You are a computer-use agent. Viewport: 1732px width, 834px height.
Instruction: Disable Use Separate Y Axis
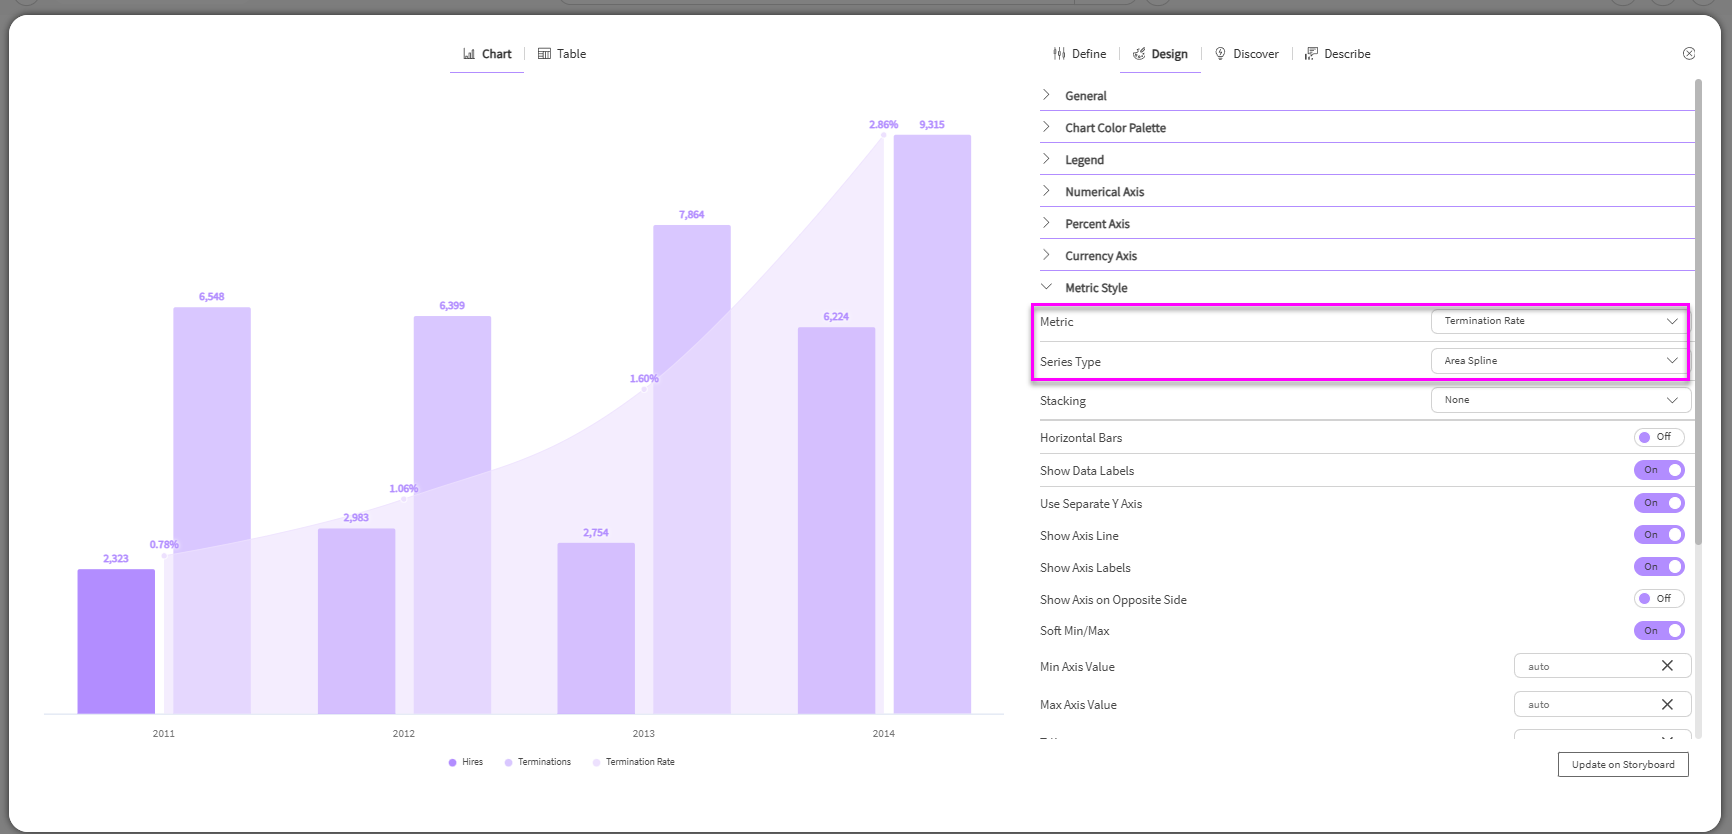1659,503
